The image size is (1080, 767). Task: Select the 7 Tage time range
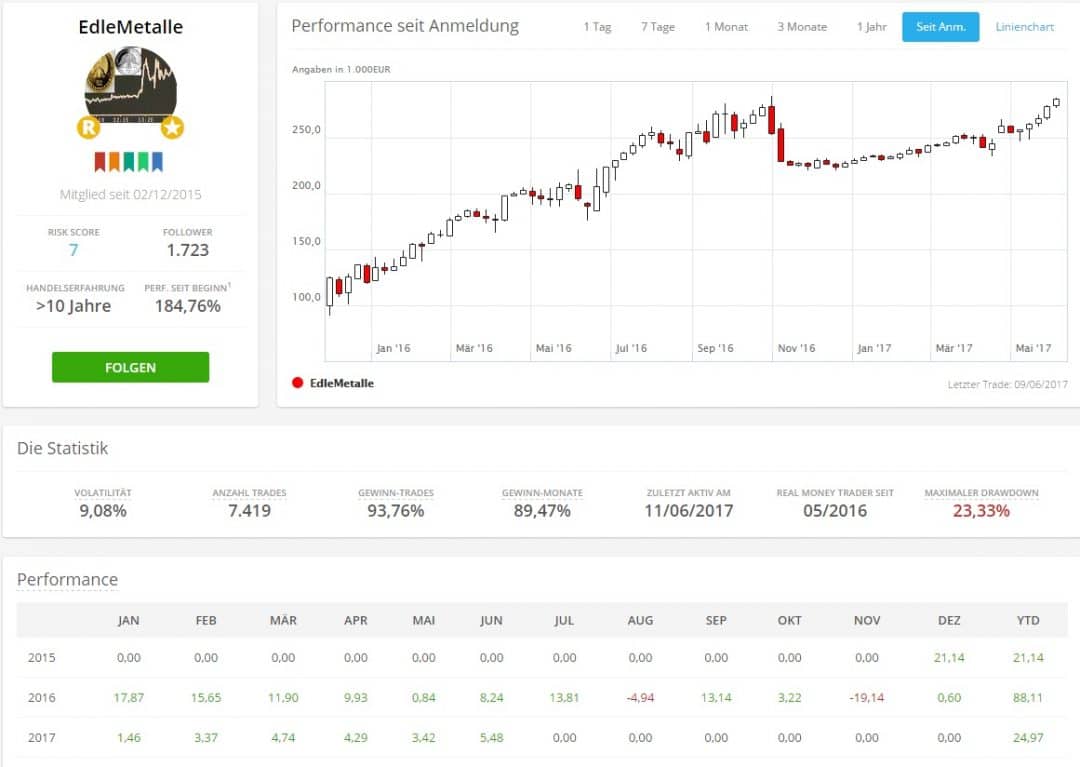click(657, 27)
